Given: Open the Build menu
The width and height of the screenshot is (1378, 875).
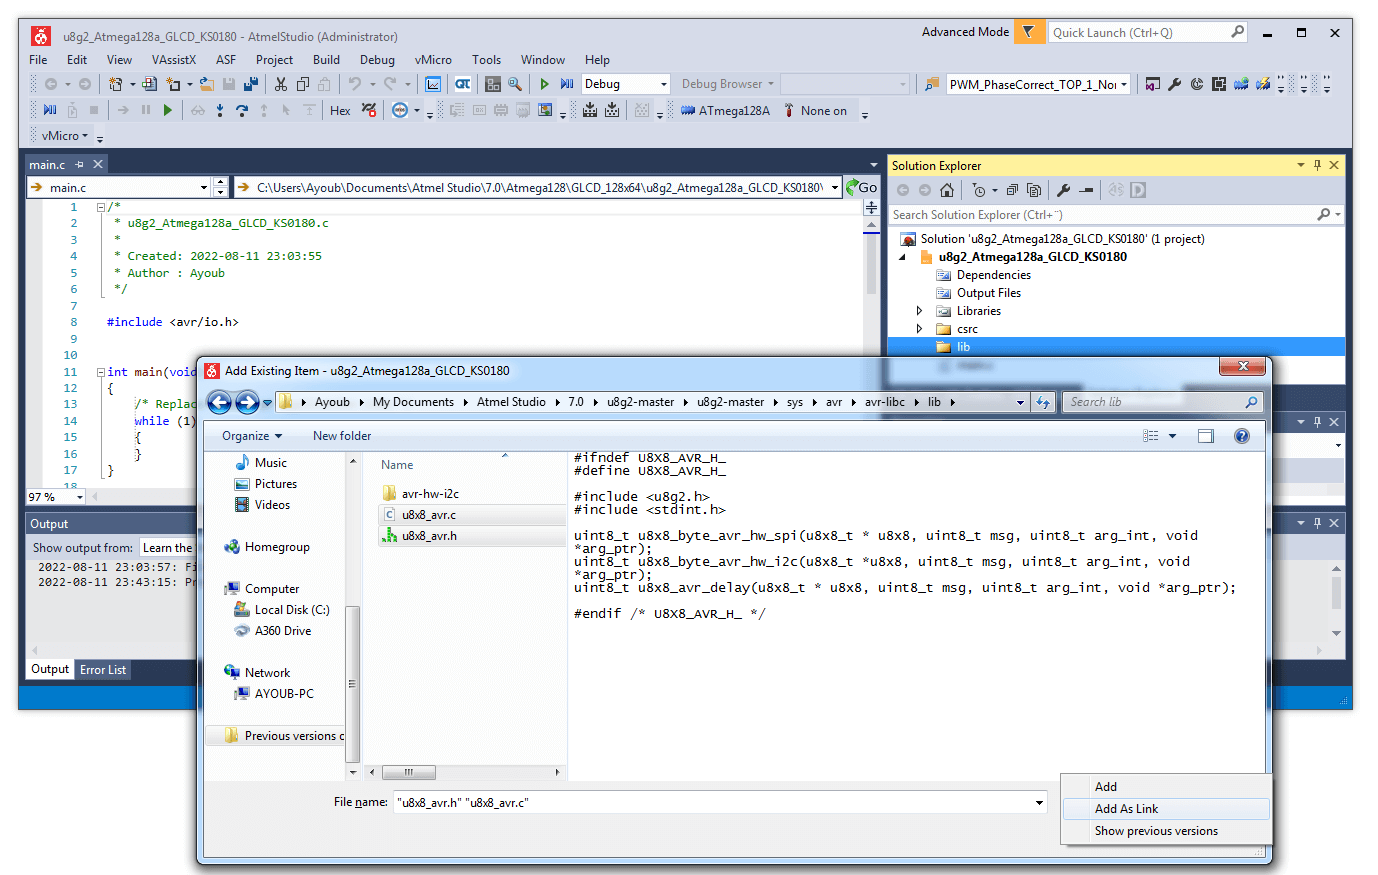Looking at the screenshot, I should pos(326,60).
